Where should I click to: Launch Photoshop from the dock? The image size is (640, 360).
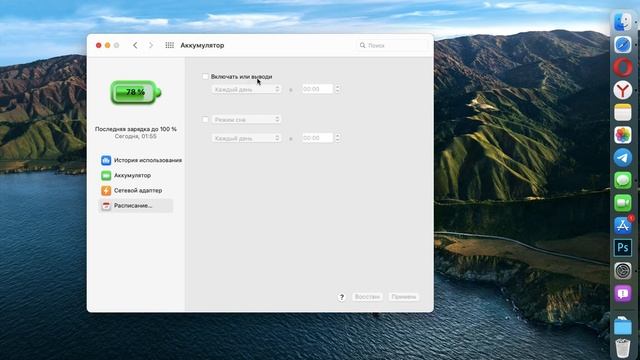tap(623, 248)
